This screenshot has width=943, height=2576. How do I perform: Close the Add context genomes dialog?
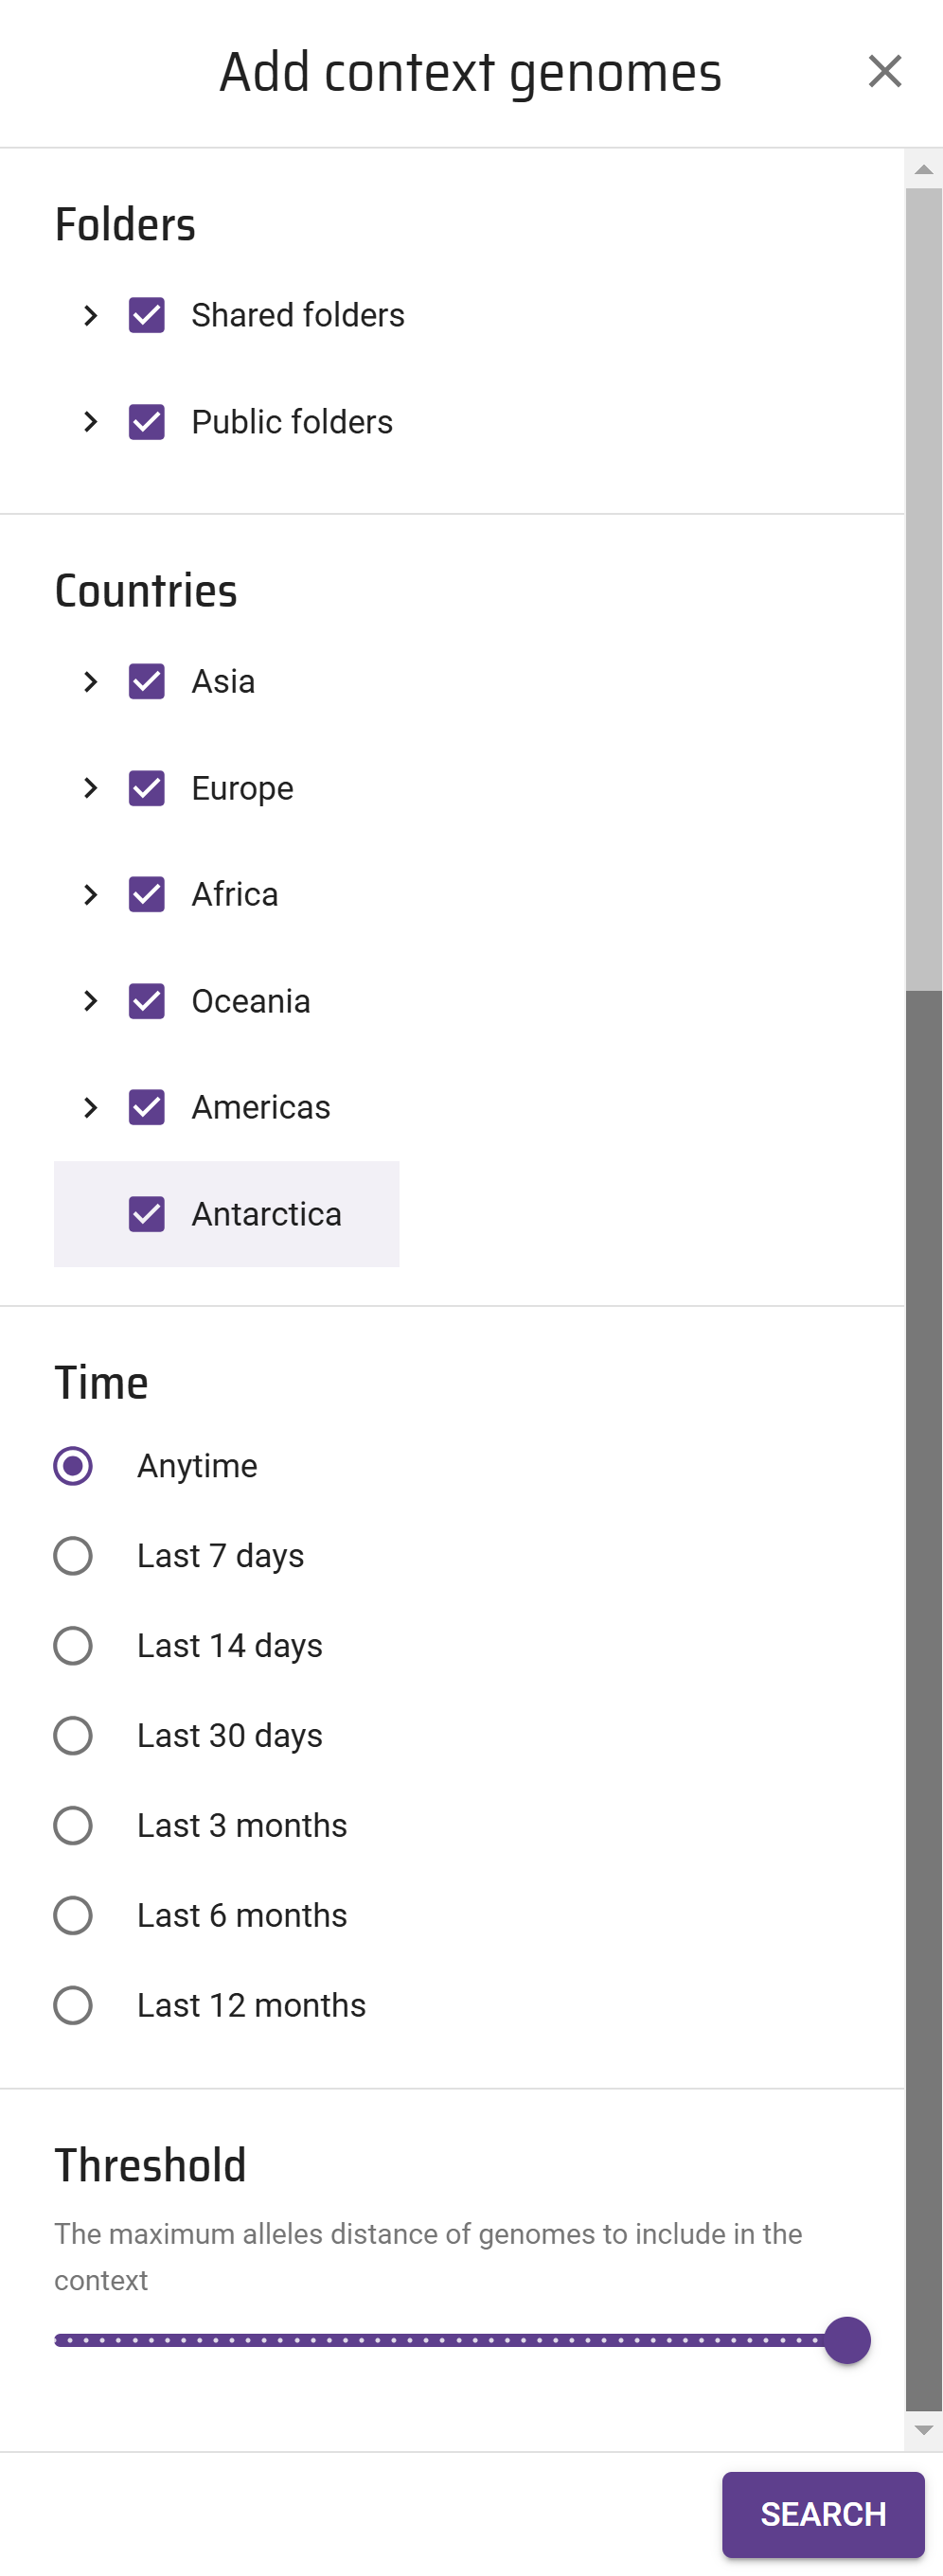pyautogui.click(x=884, y=72)
